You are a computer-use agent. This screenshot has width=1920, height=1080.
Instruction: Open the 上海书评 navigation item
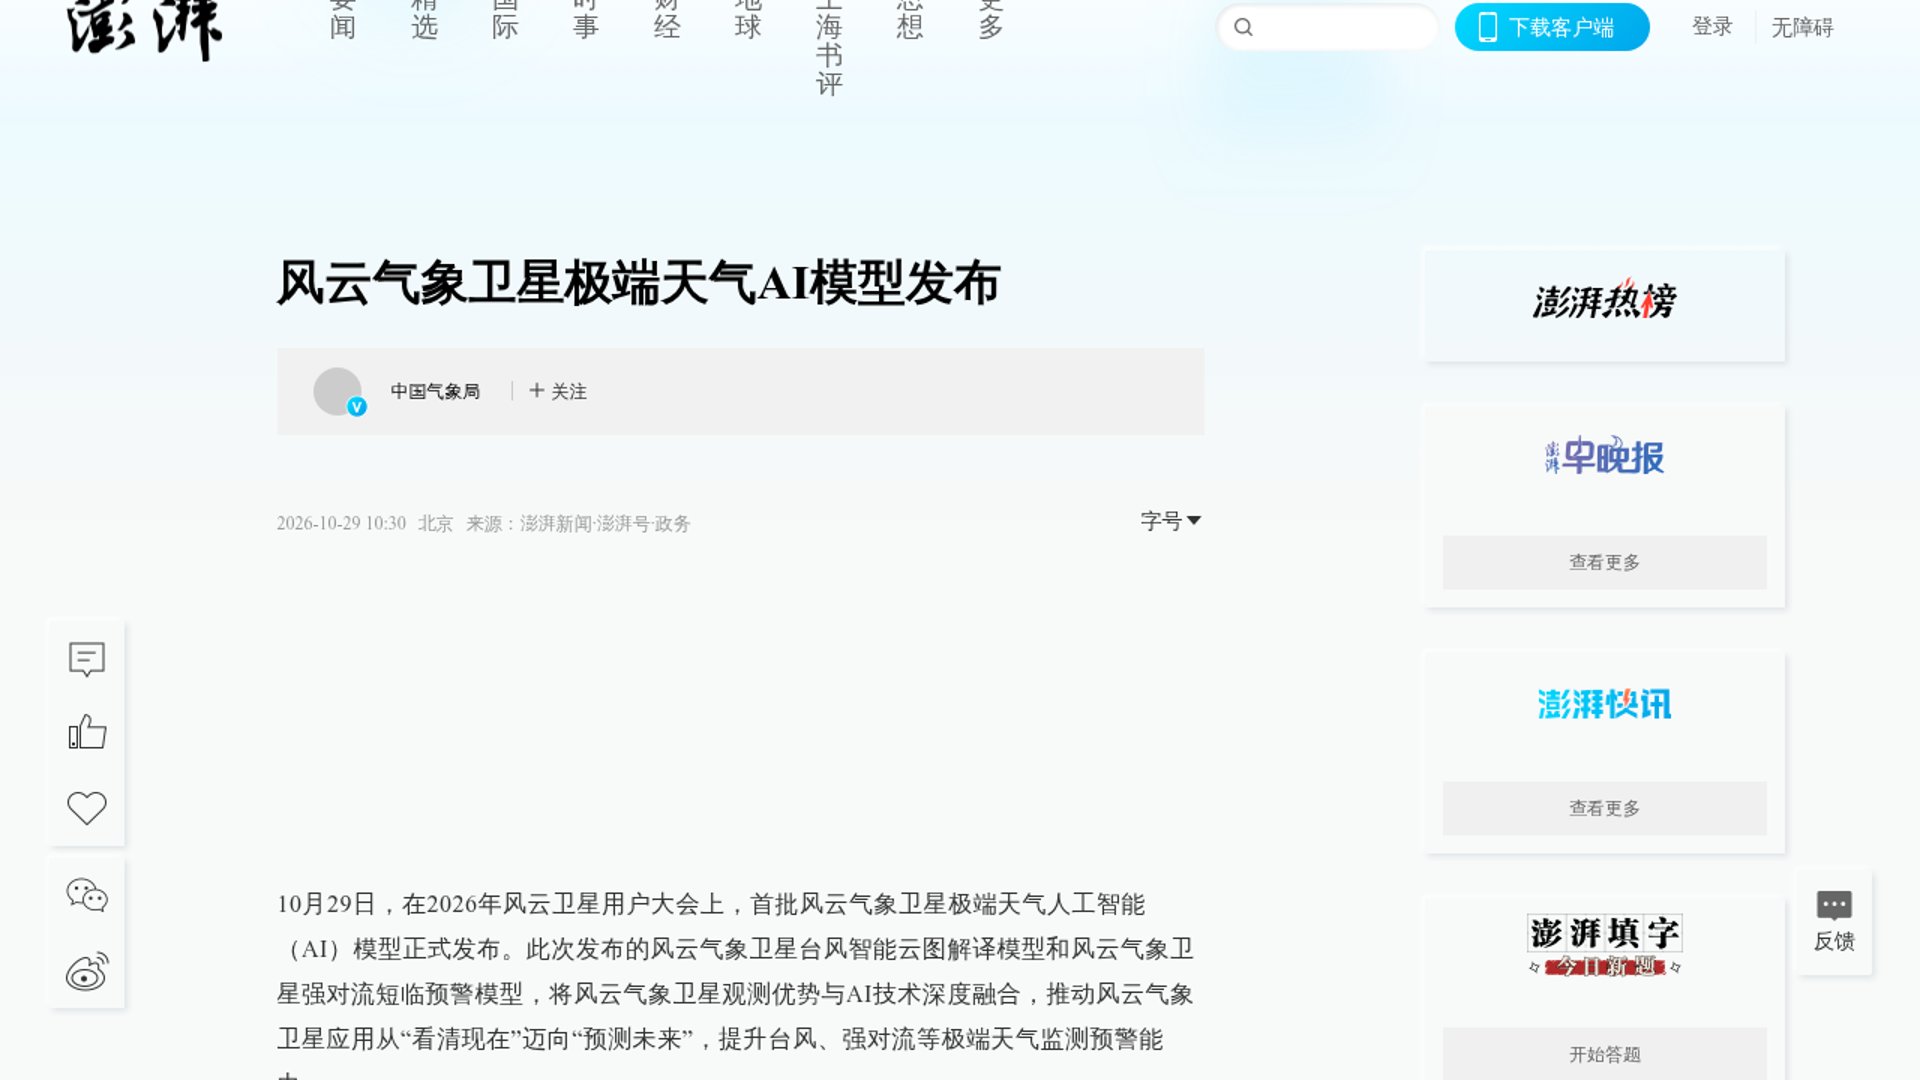click(829, 48)
